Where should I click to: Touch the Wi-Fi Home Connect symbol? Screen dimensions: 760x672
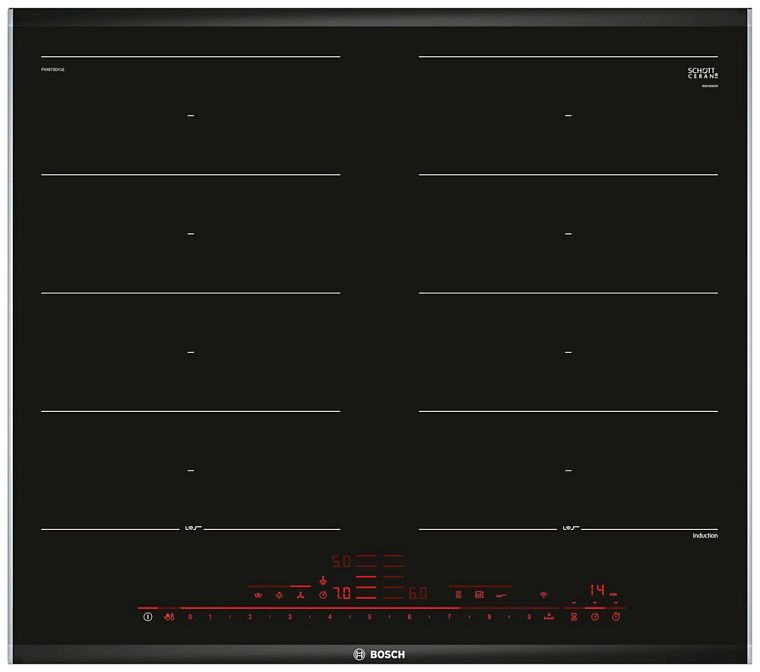(544, 594)
